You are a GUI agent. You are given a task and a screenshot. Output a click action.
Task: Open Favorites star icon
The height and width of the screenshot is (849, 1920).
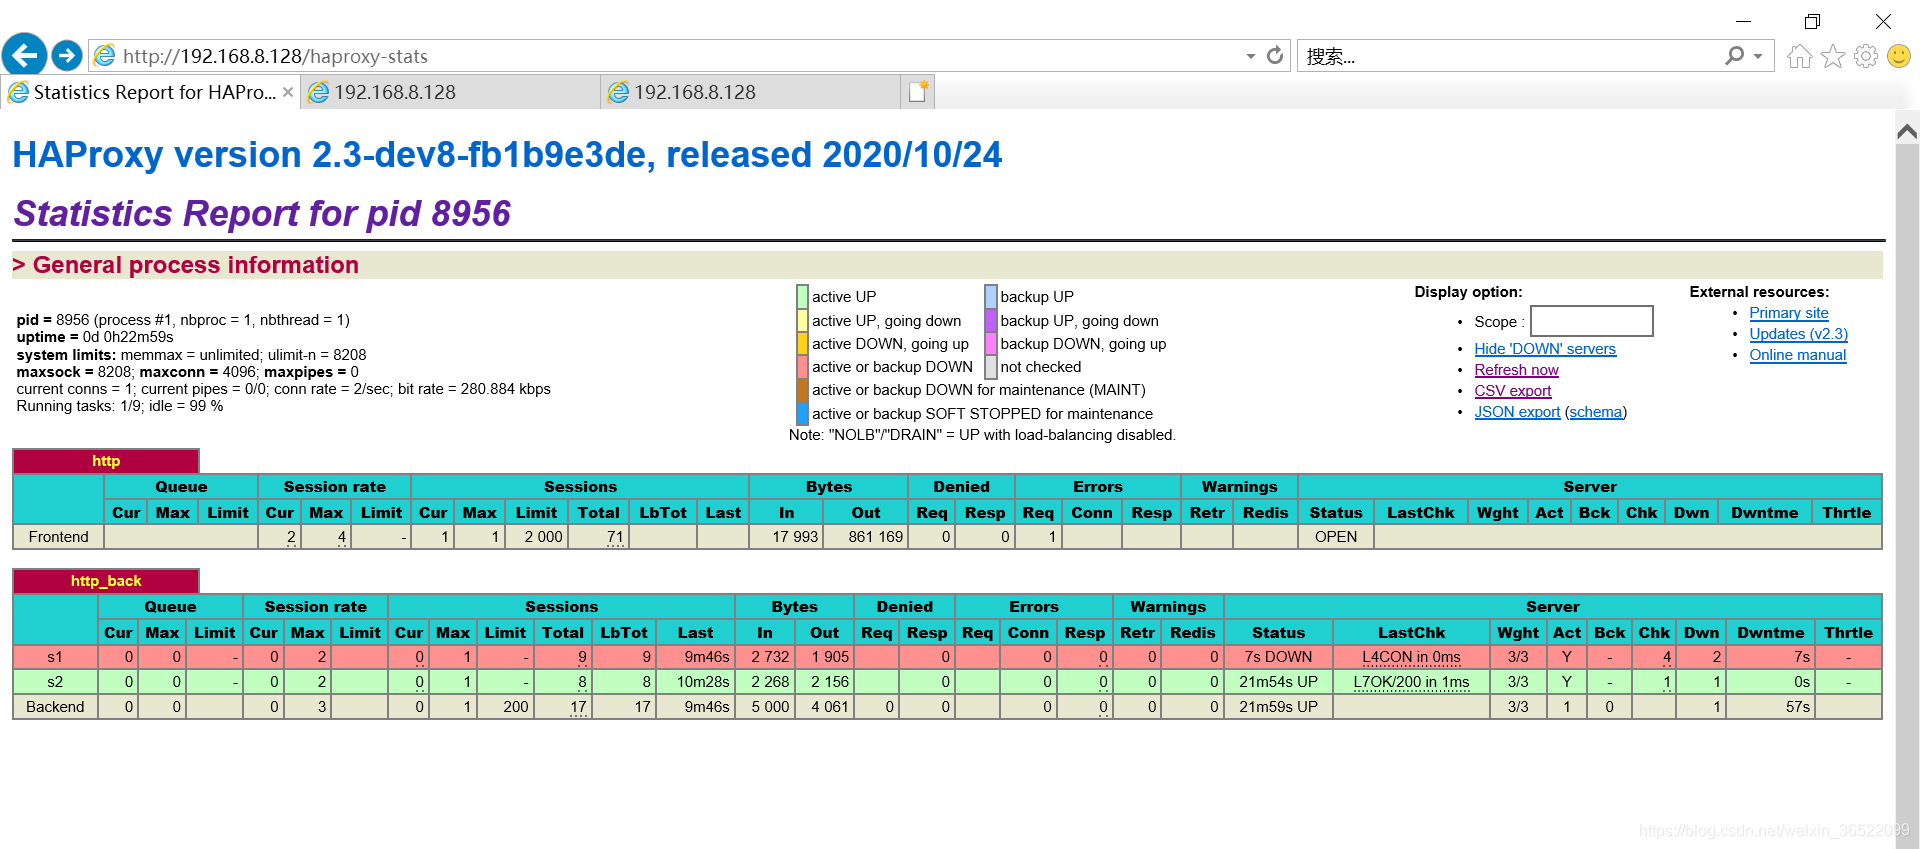click(x=1833, y=56)
